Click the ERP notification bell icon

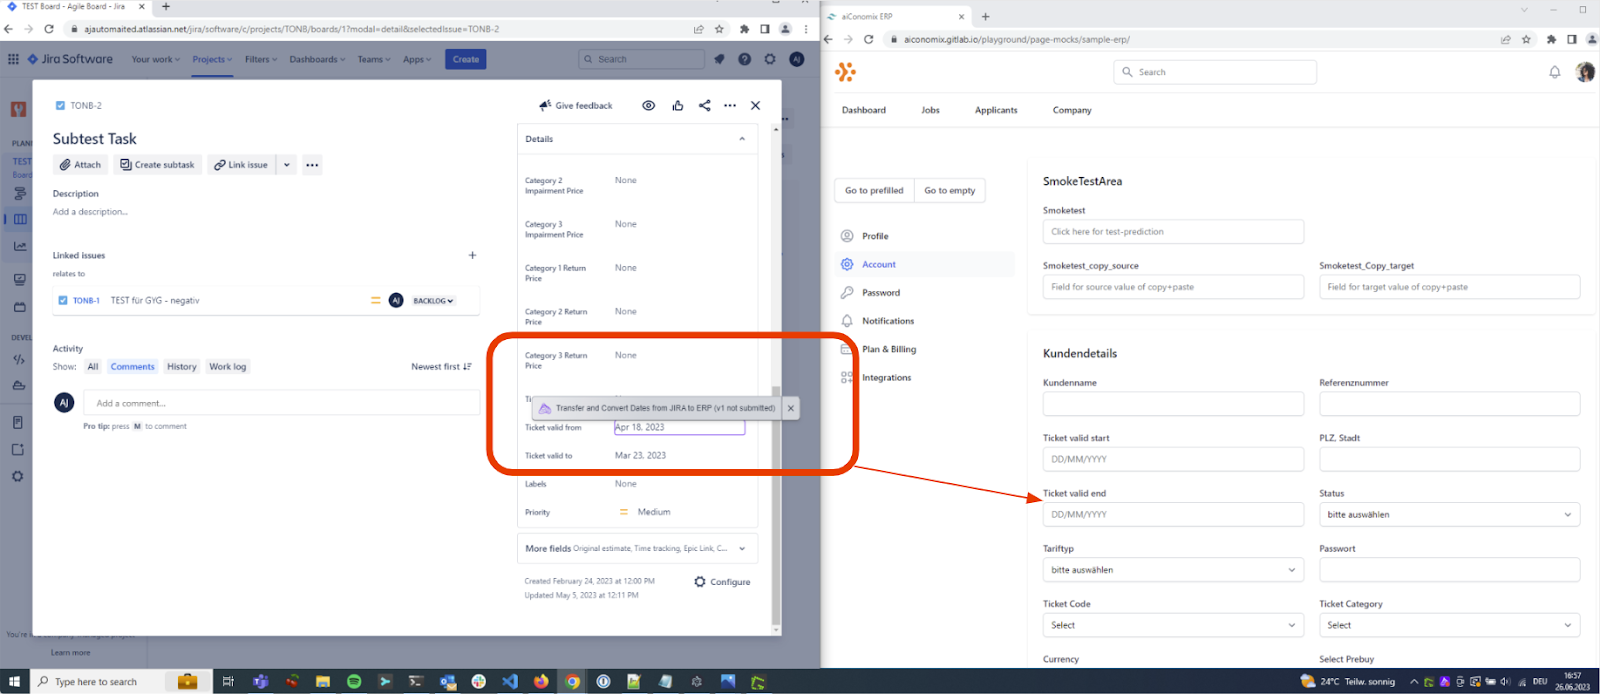point(1554,72)
